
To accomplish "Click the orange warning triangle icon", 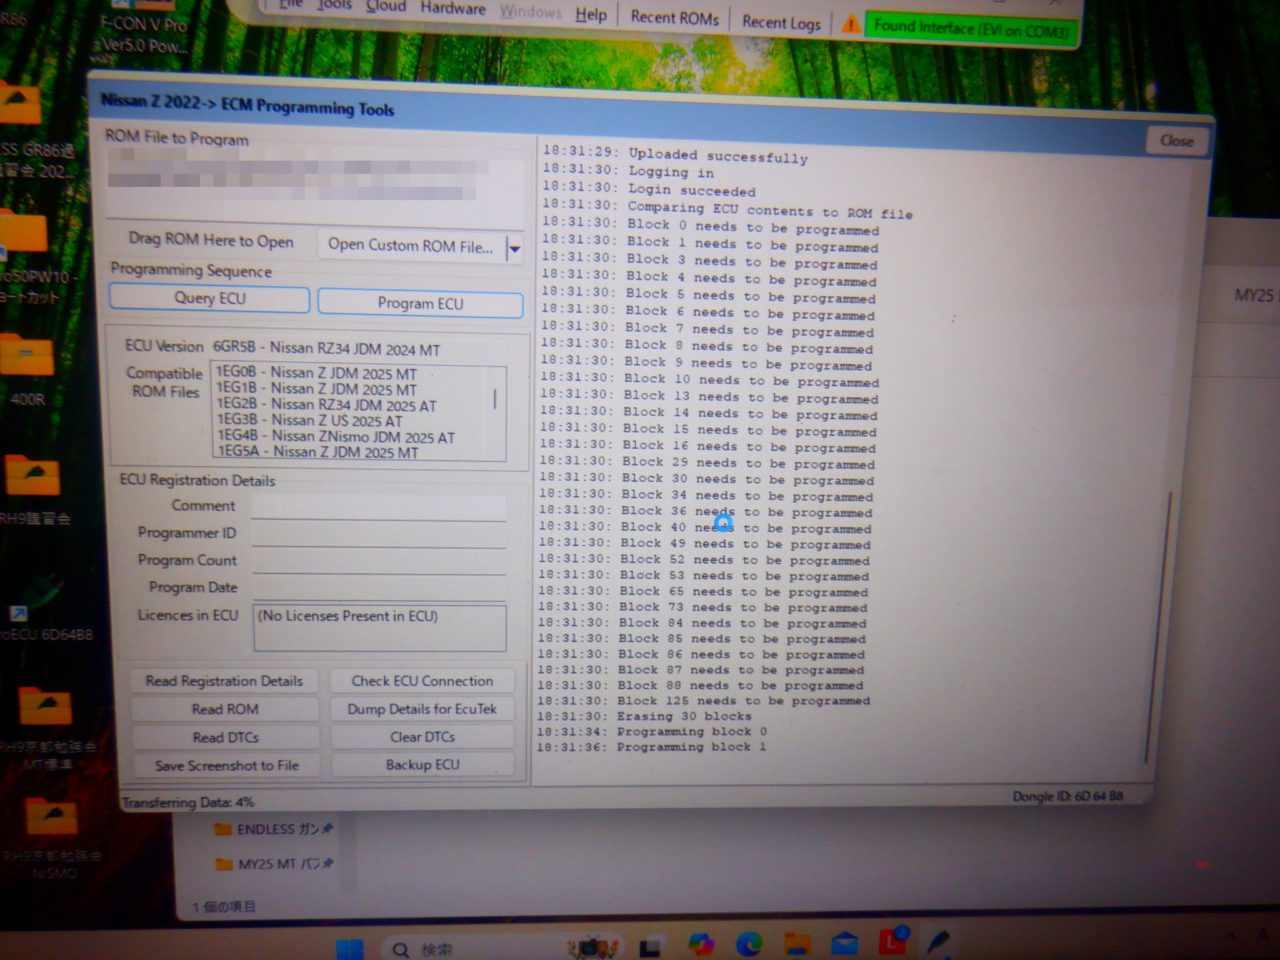I will pyautogui.click(x=850, y=24).
